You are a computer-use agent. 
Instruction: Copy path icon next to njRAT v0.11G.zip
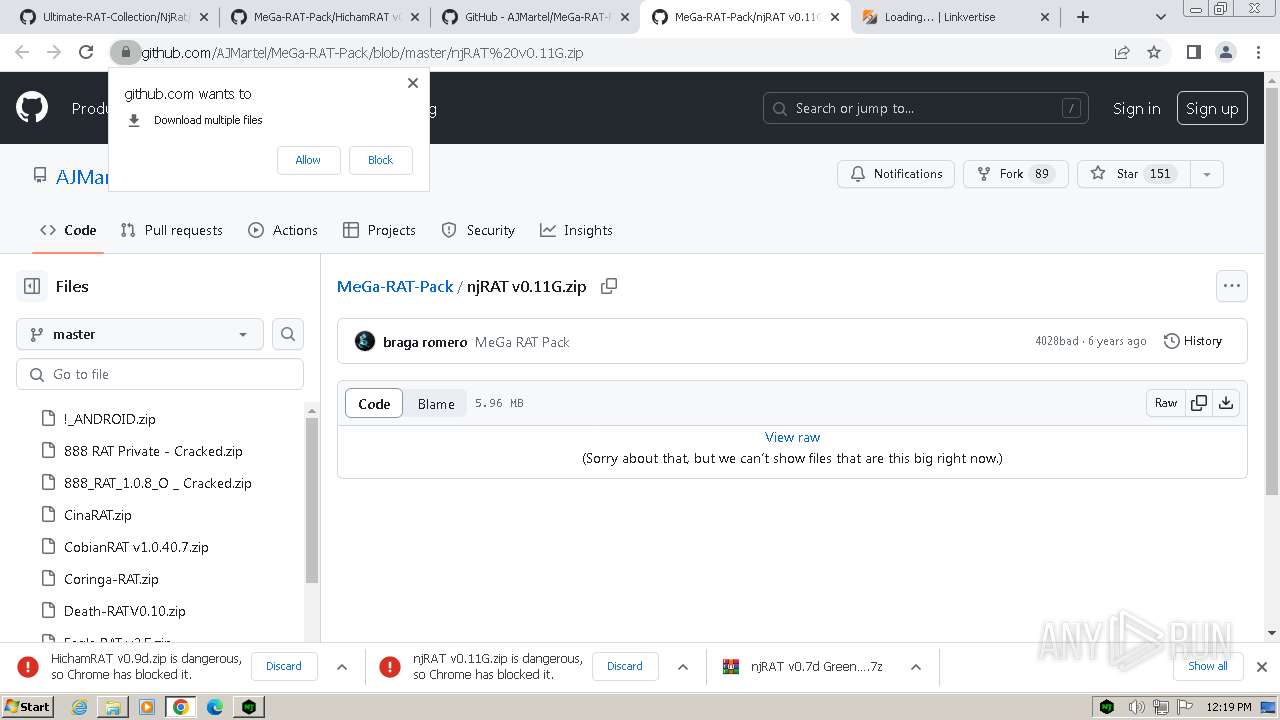point(608,286)
